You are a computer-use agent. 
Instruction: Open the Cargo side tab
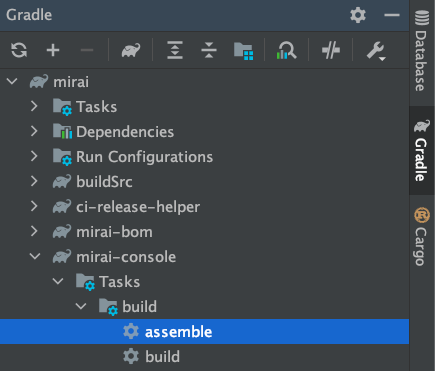coord(422,237)
